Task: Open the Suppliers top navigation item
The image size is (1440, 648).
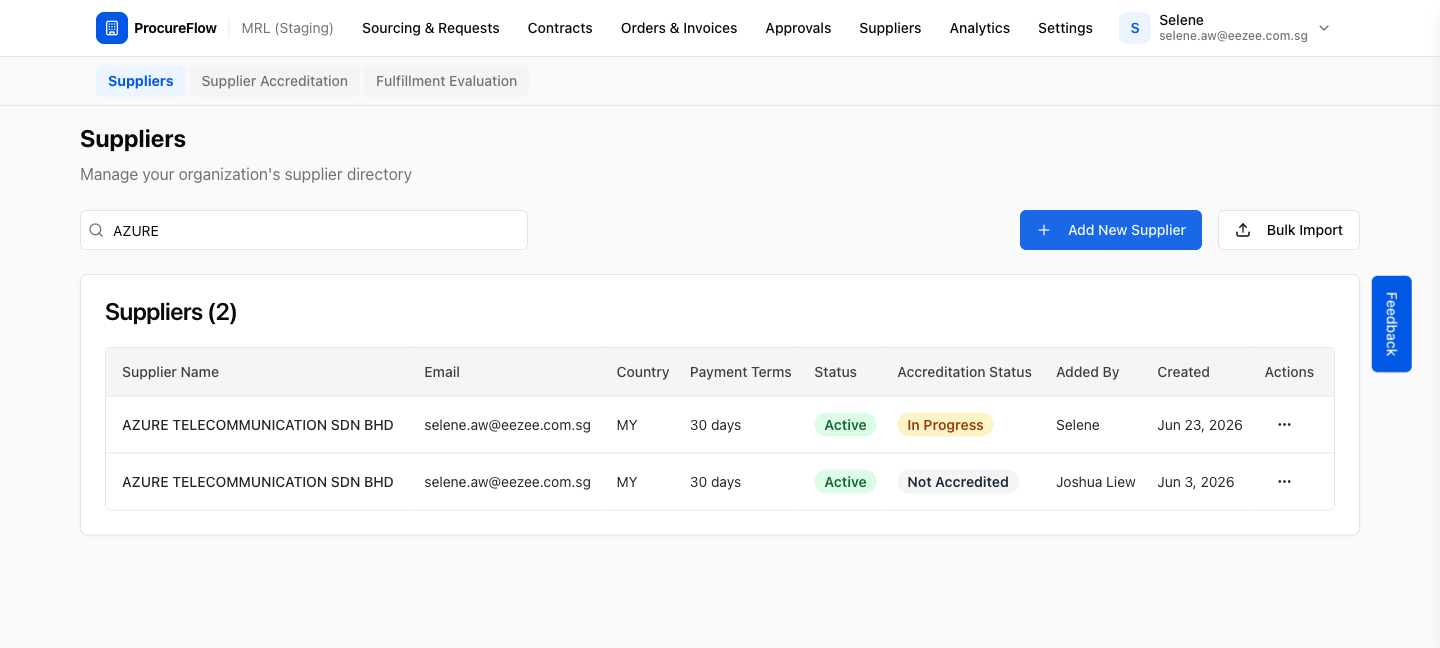Action: [x=890, y=28]
